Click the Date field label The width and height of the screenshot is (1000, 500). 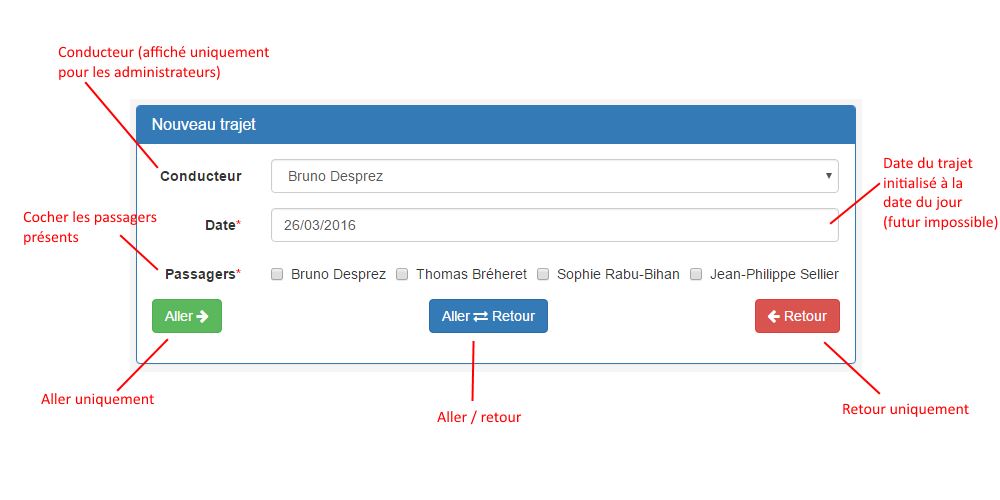(x=219, y=225)
